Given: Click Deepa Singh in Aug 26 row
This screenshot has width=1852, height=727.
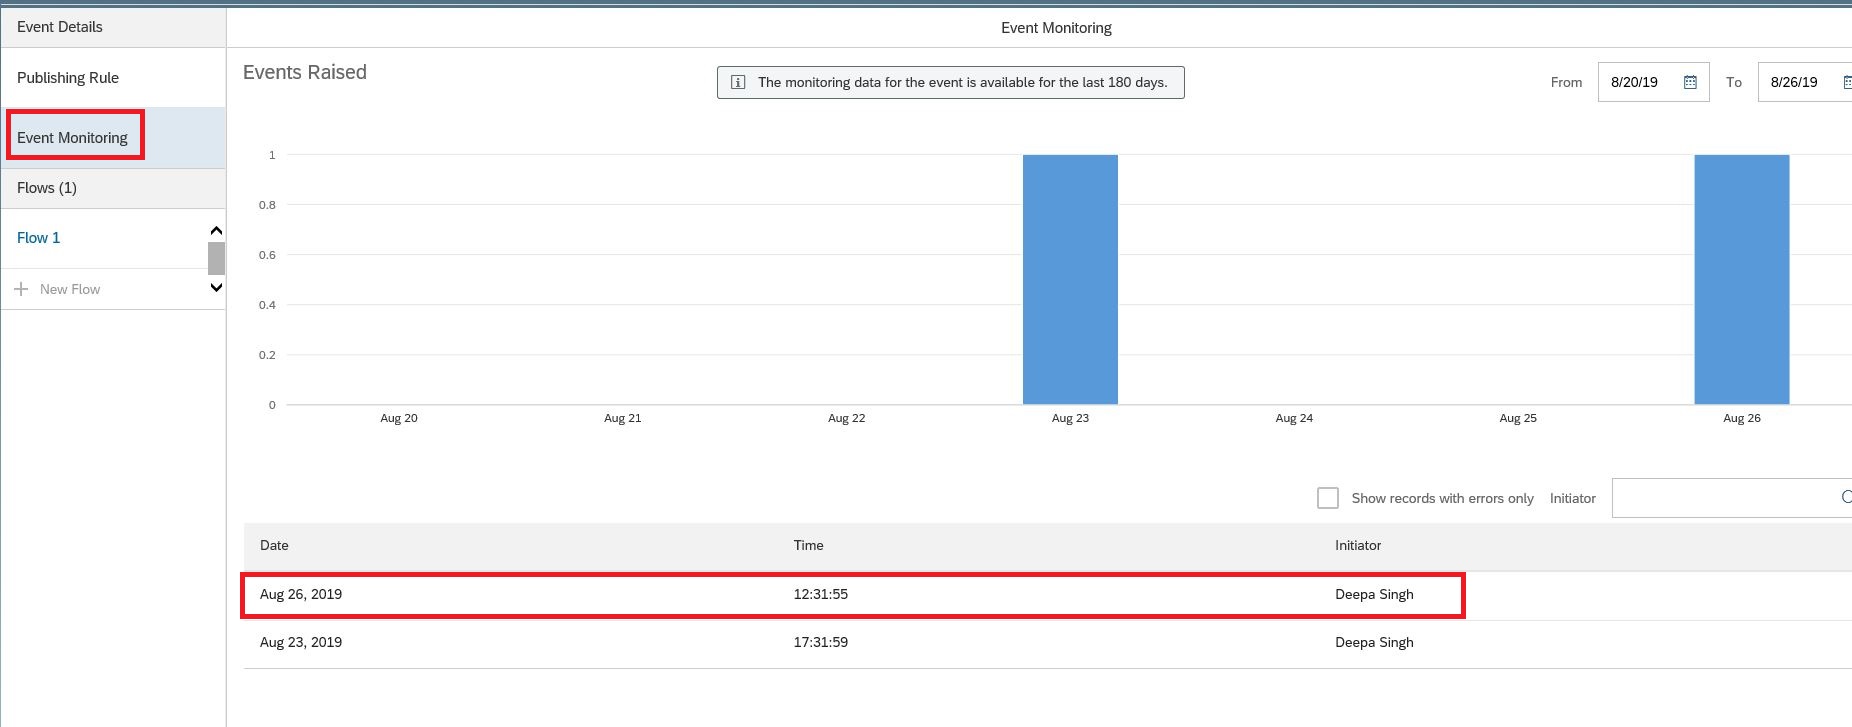Looking at the screenshot, I should 1374,594.
